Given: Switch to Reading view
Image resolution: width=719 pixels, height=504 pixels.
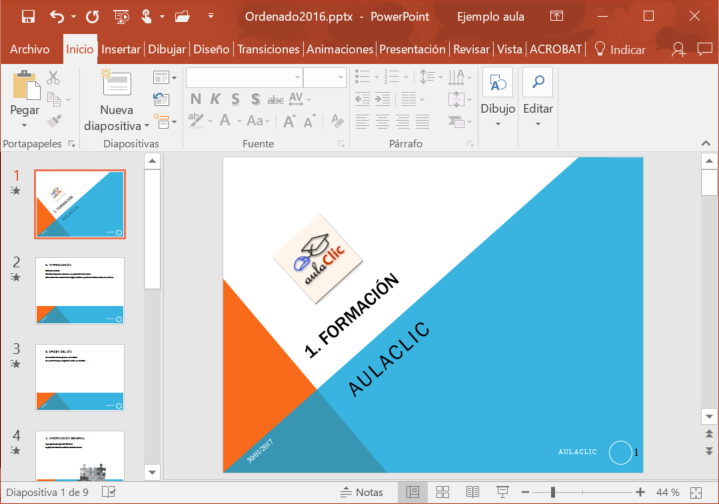Looking at the screenshot, I should tap(472, 492).
